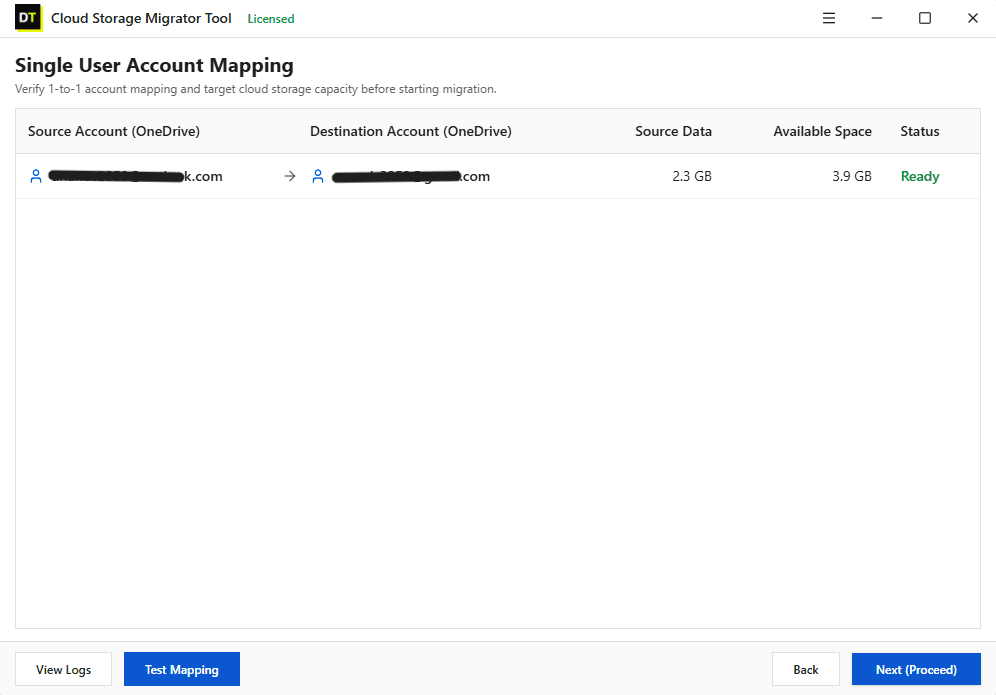The height and width of the screenshot is (695, 996).
Task: Click the Destination Account (OneDrive) column header
Action: (411, 132)
